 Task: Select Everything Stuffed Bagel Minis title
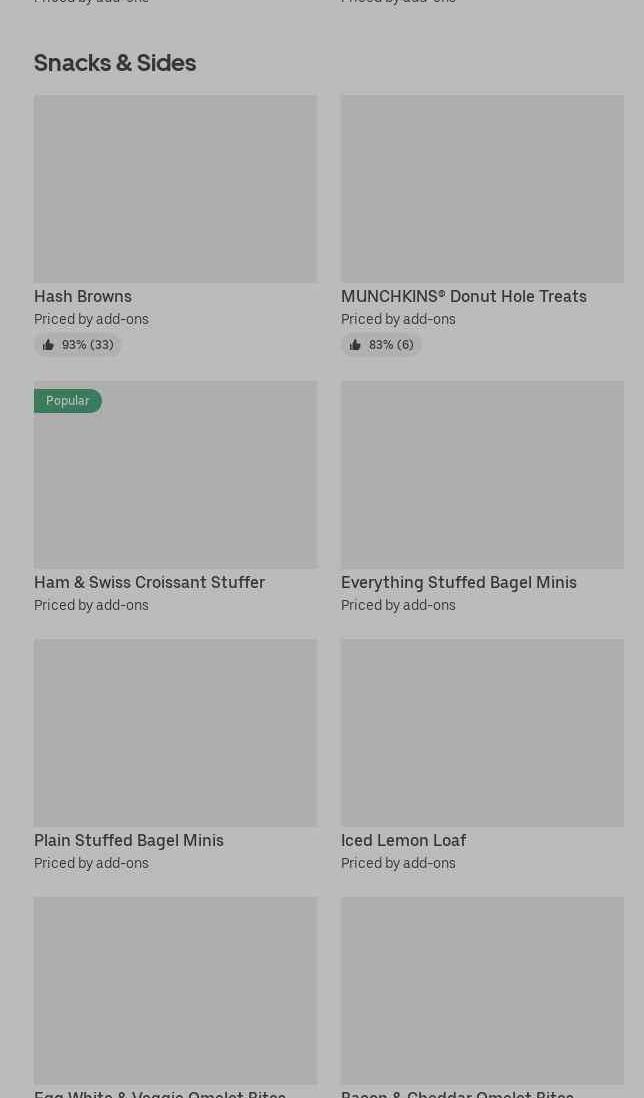tap(458, 582)
